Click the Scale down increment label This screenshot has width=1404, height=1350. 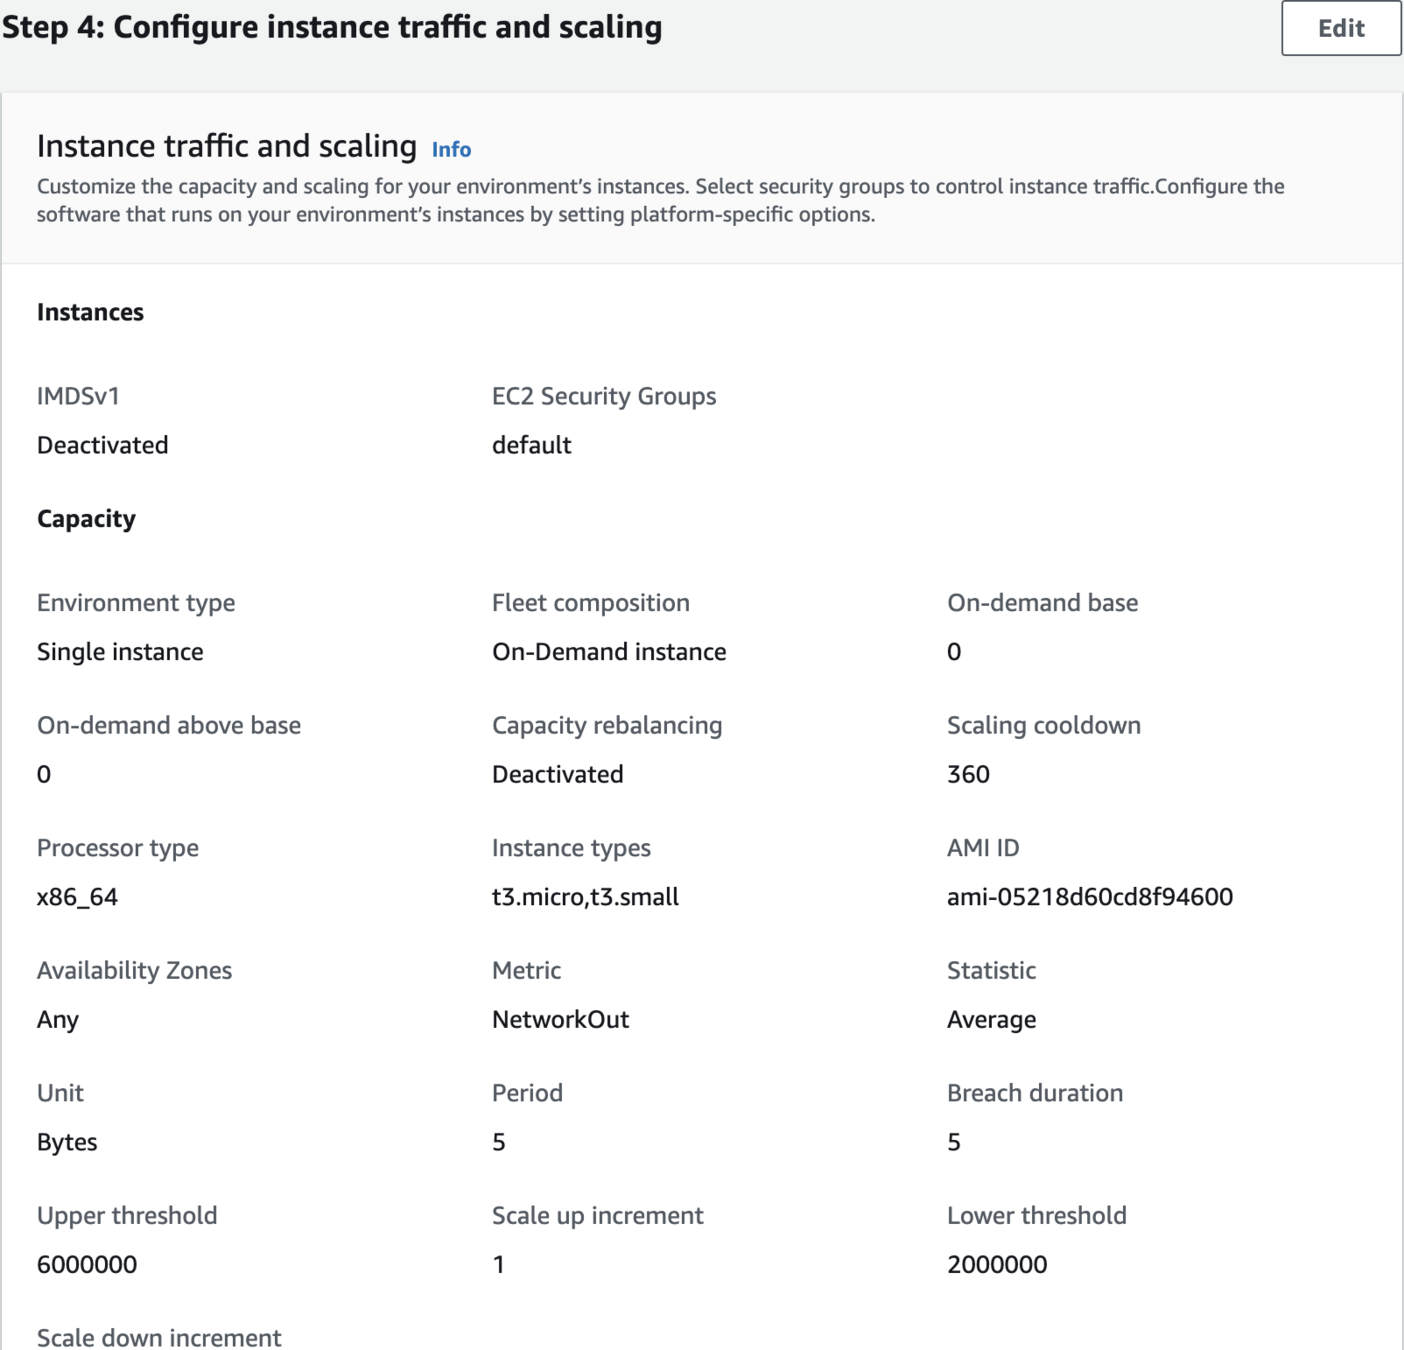pos(159,1337)
